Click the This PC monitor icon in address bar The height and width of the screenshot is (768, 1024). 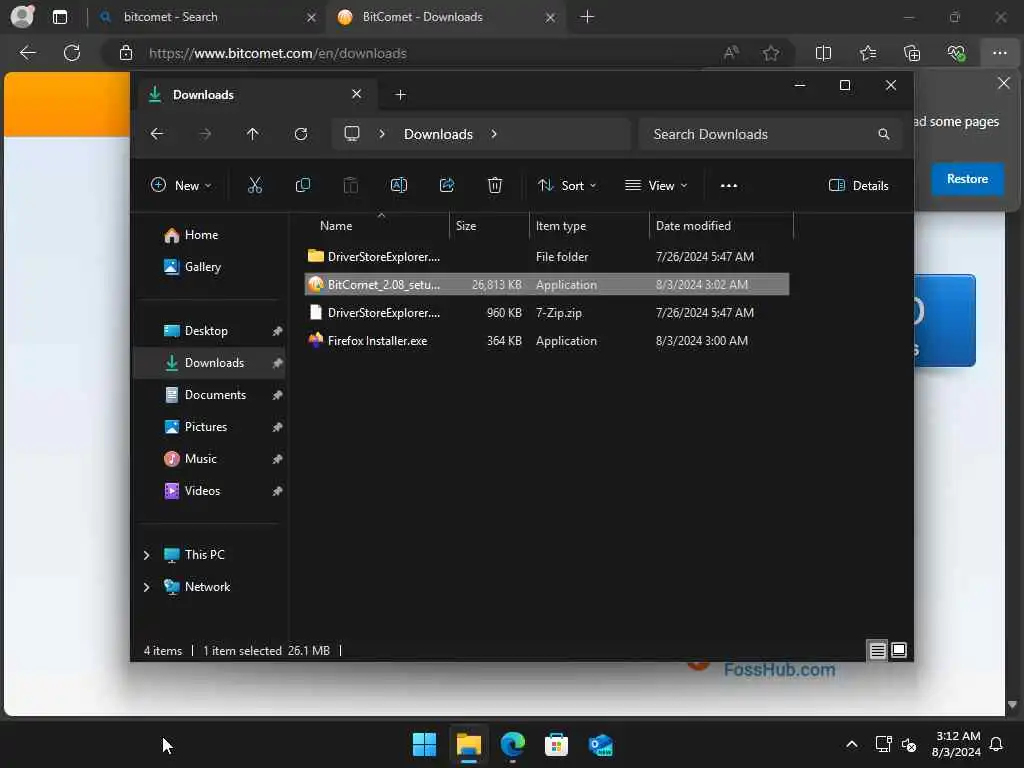point(352,134)
